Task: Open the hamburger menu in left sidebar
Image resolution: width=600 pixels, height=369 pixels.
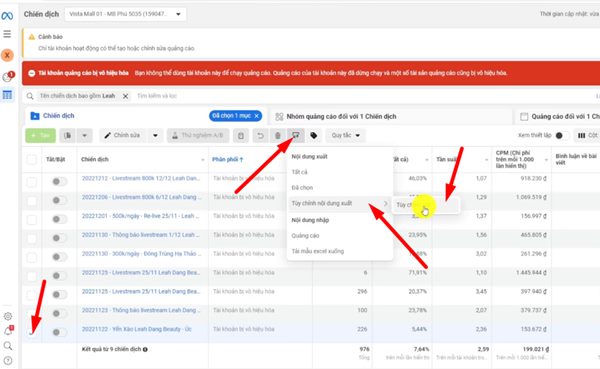Action: click(x=7, y=34)
